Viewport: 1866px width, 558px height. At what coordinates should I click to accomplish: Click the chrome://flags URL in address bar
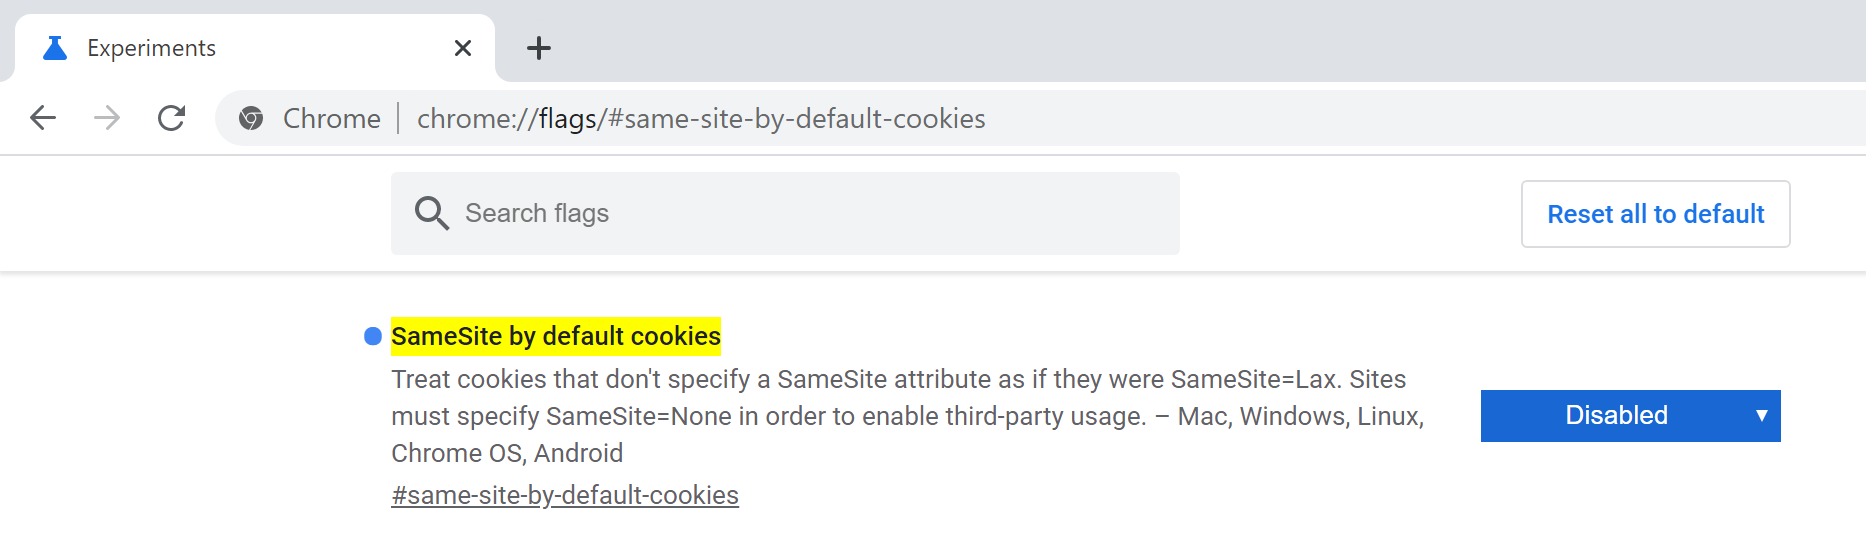(x=700, y=118)
